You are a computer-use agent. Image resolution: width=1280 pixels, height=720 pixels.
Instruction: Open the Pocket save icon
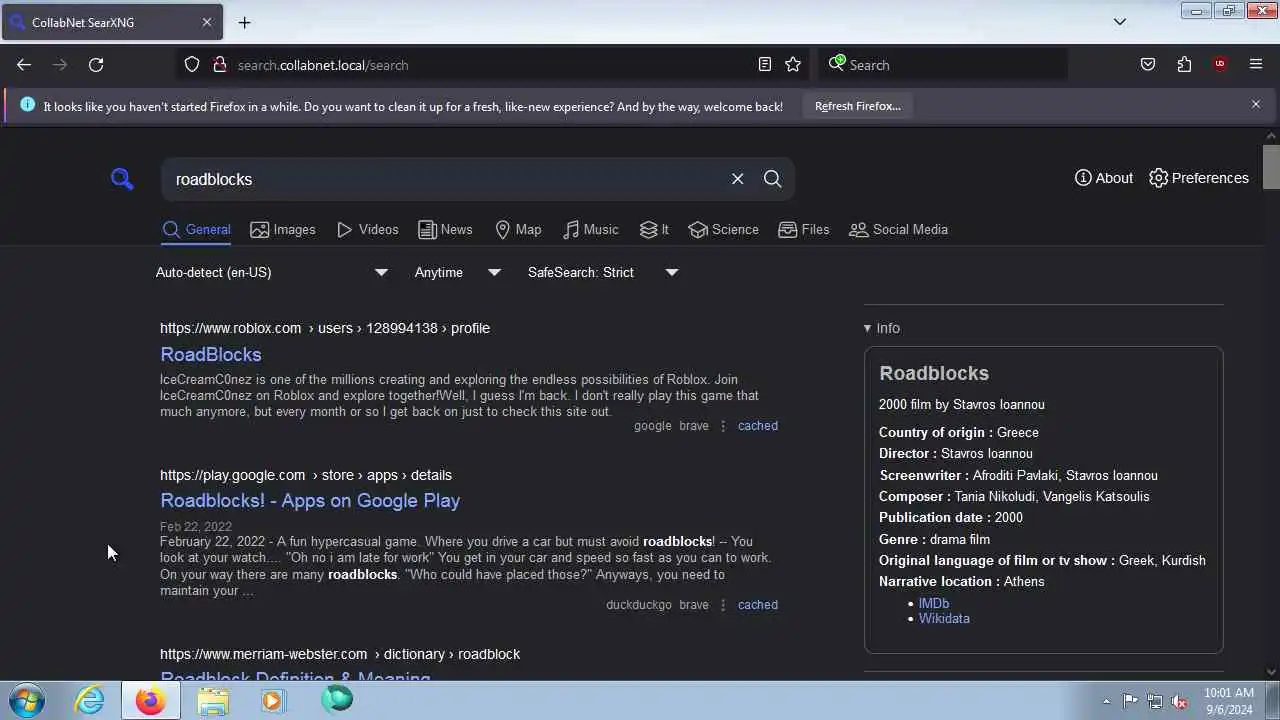pos(1148,65)
